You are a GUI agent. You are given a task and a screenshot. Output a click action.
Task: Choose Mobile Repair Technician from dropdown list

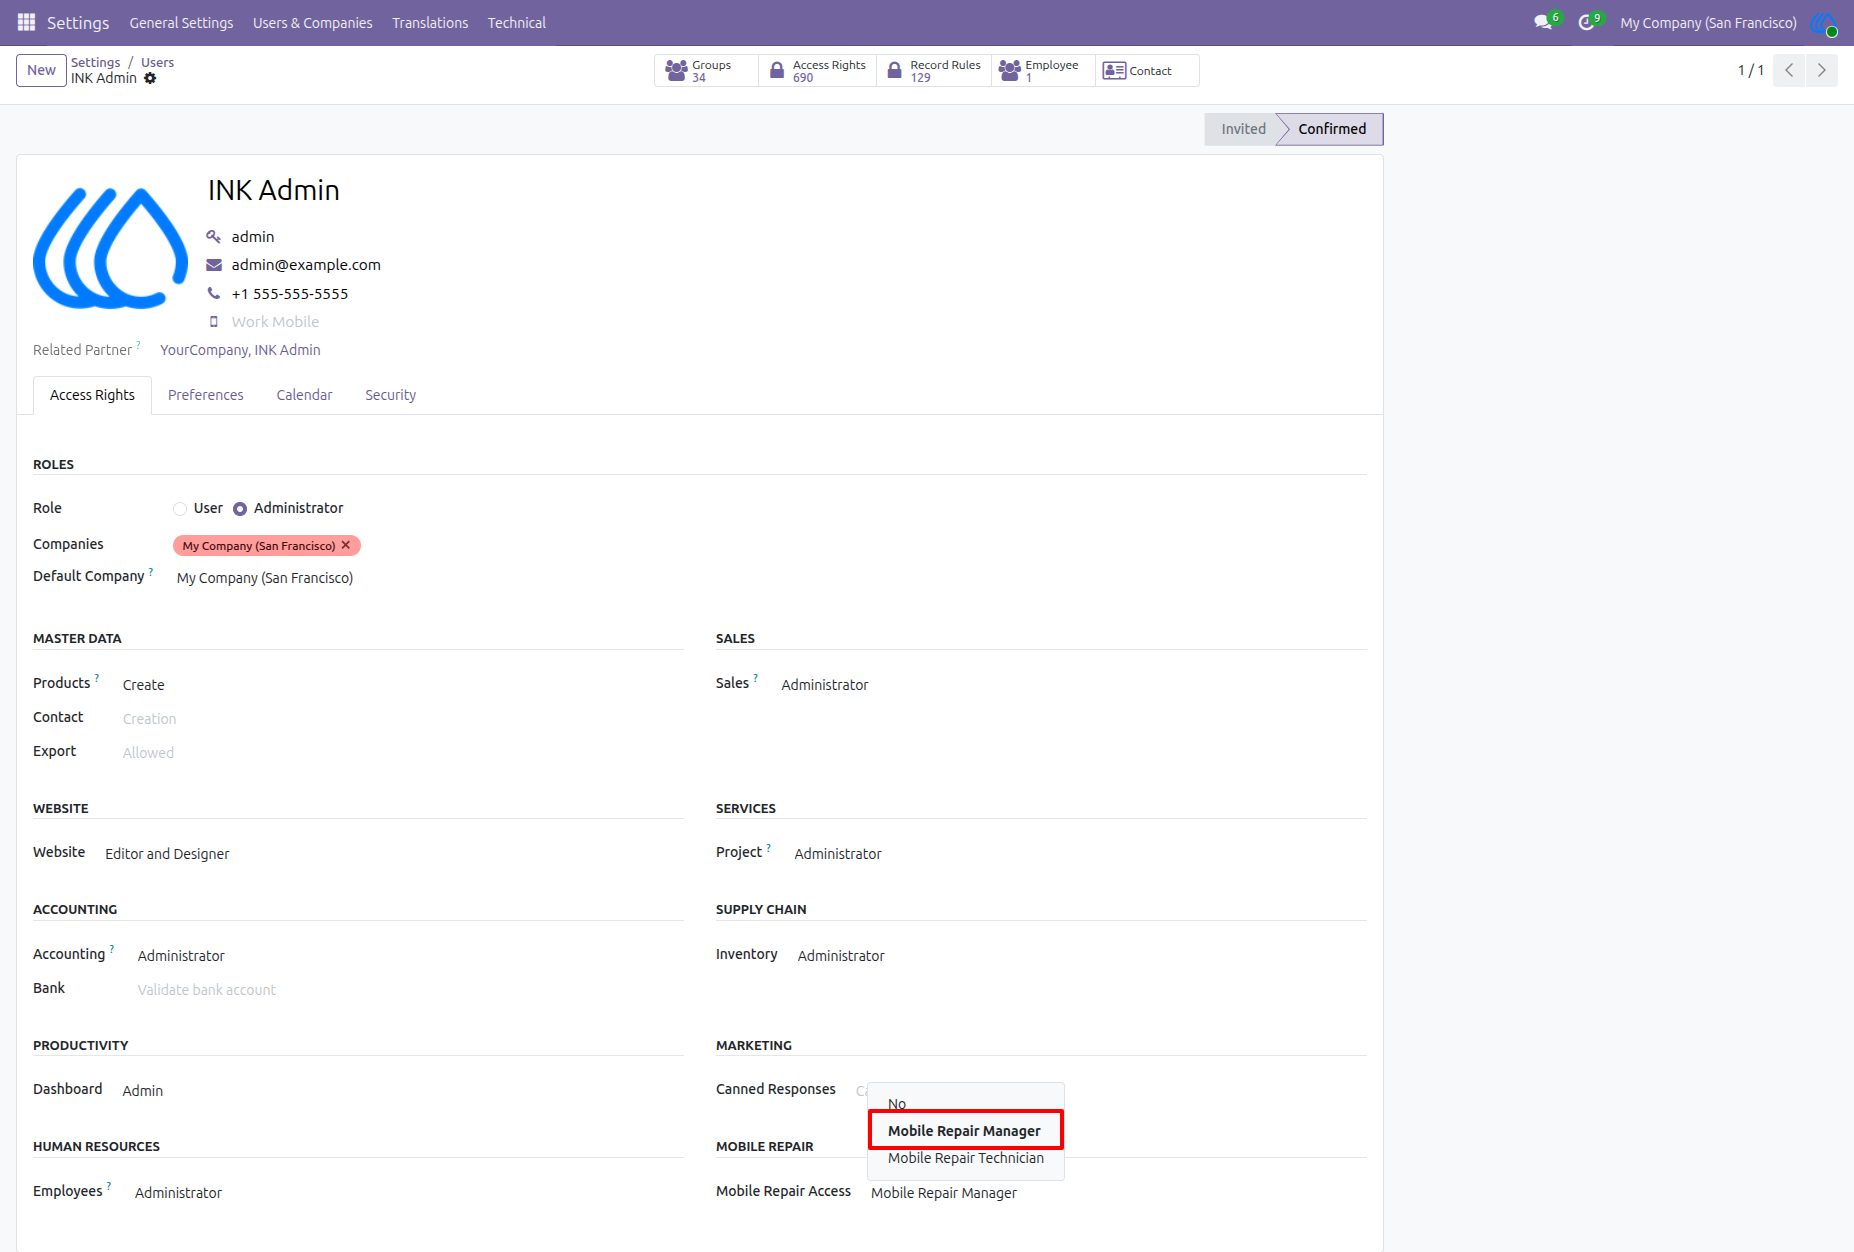tap(965, 1158)
